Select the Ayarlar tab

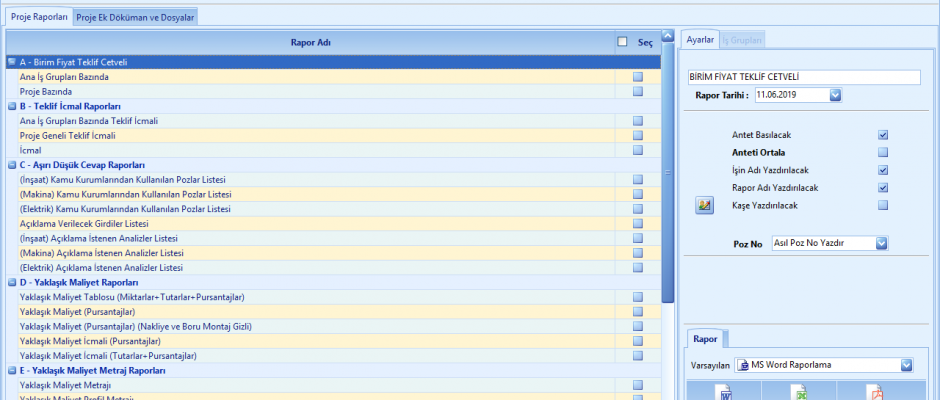click(699, 40)
